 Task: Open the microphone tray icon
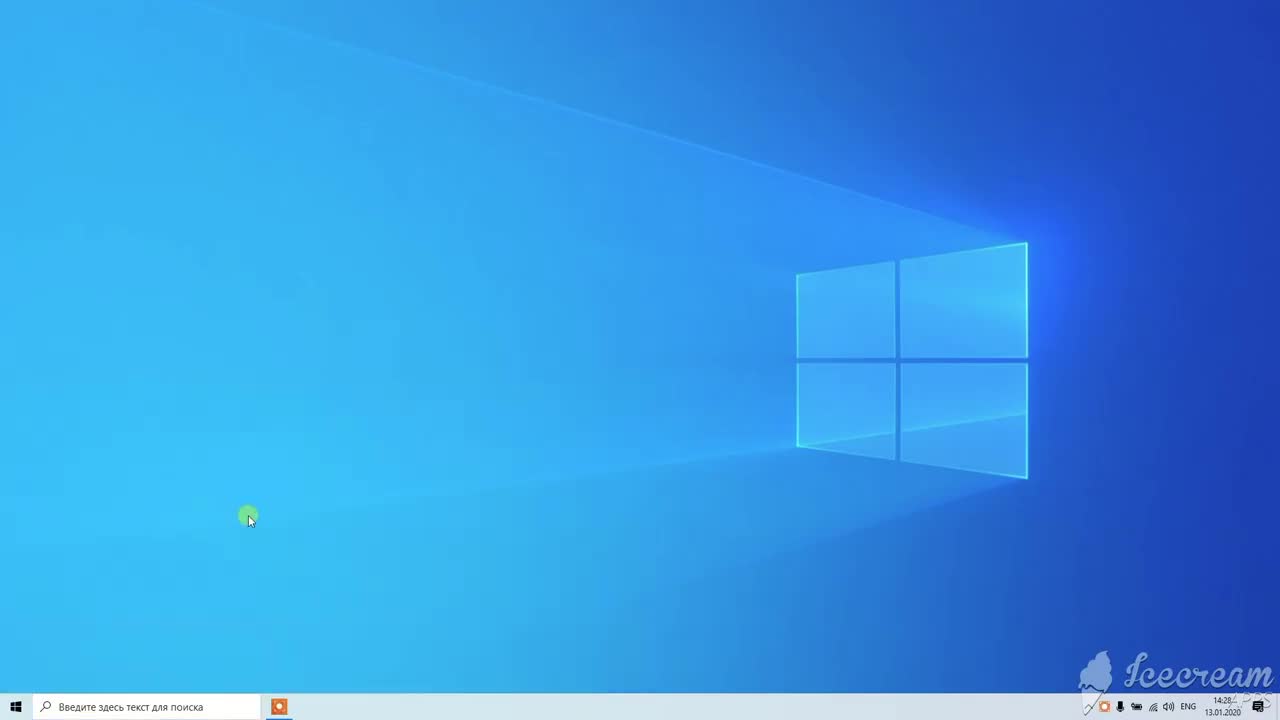[1120, 707]
